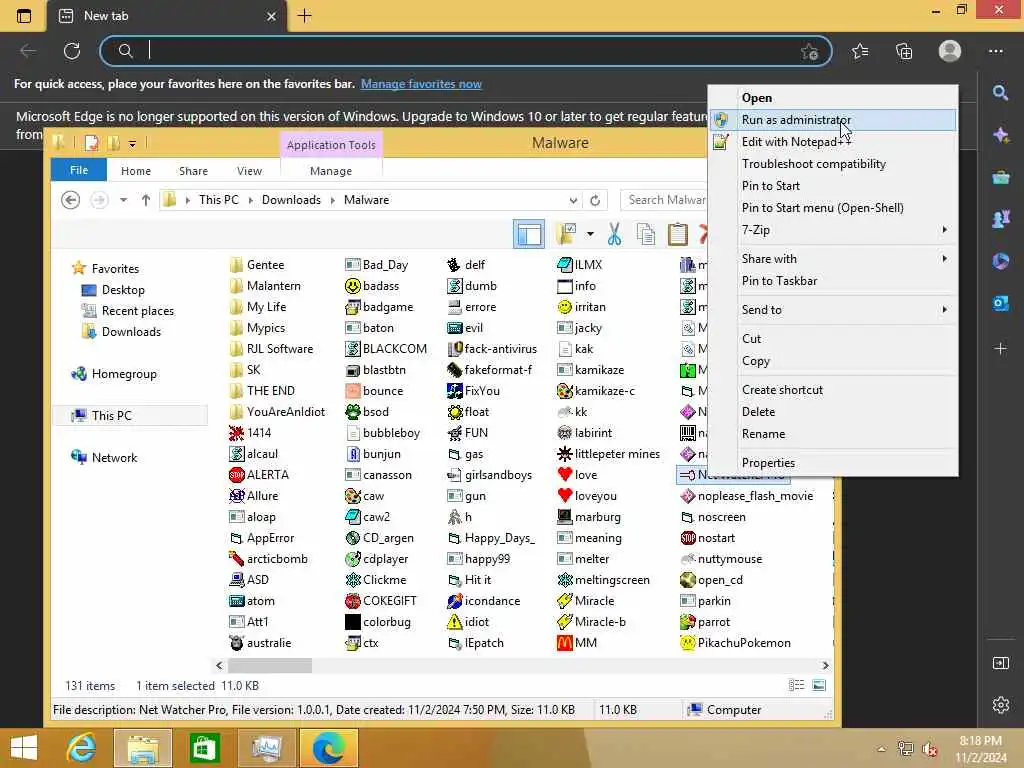Click the up one level arrow
Screen dimensions: 1024x768
[x=146, y=200]
